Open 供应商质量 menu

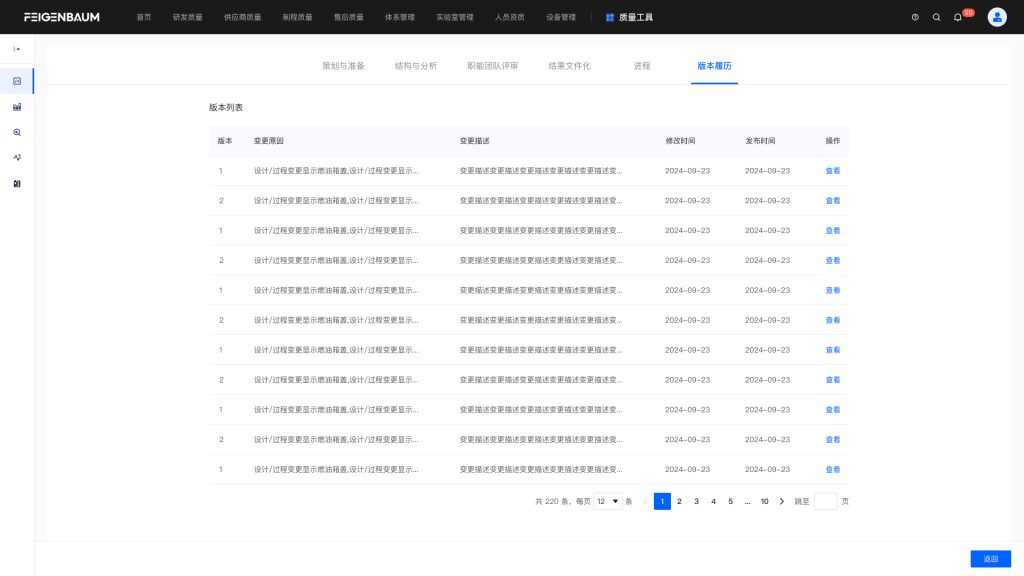[242, 17]
